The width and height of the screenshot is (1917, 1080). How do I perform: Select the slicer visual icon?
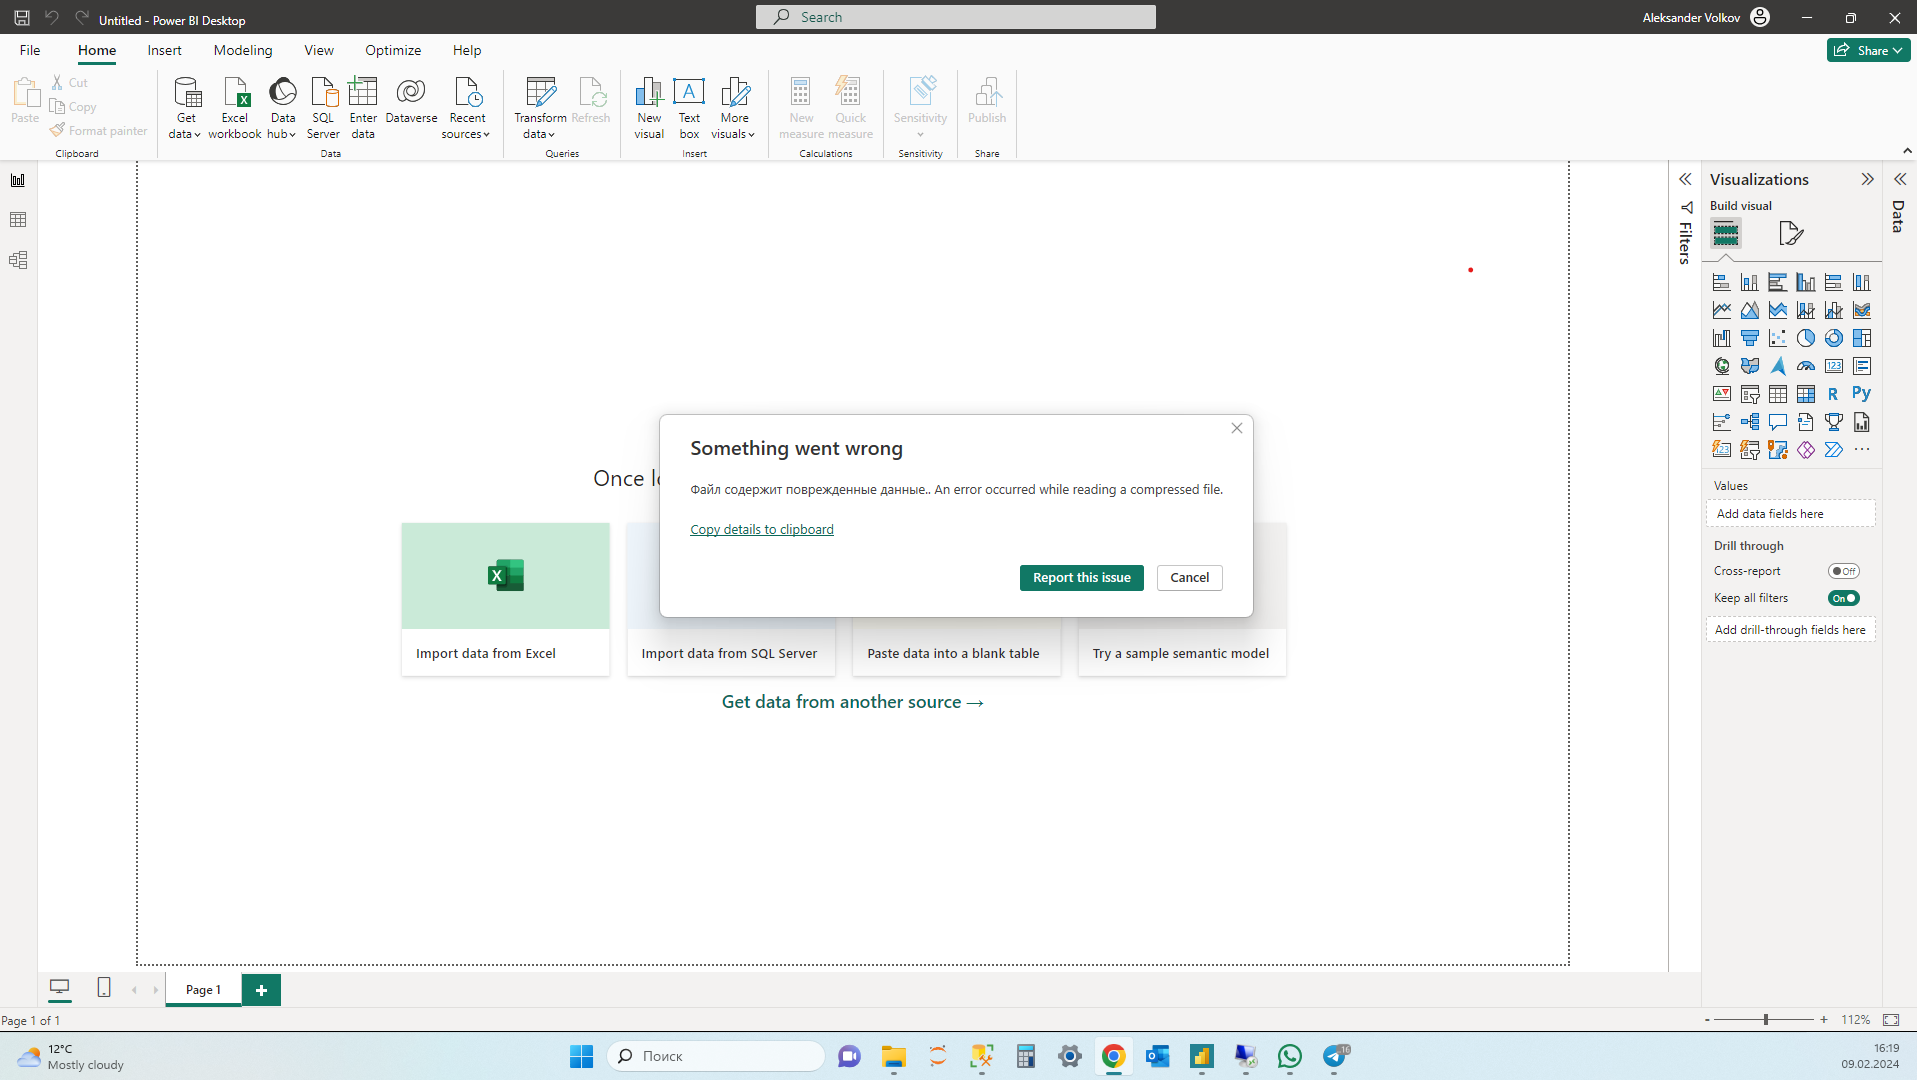[x=1749, y=394]
